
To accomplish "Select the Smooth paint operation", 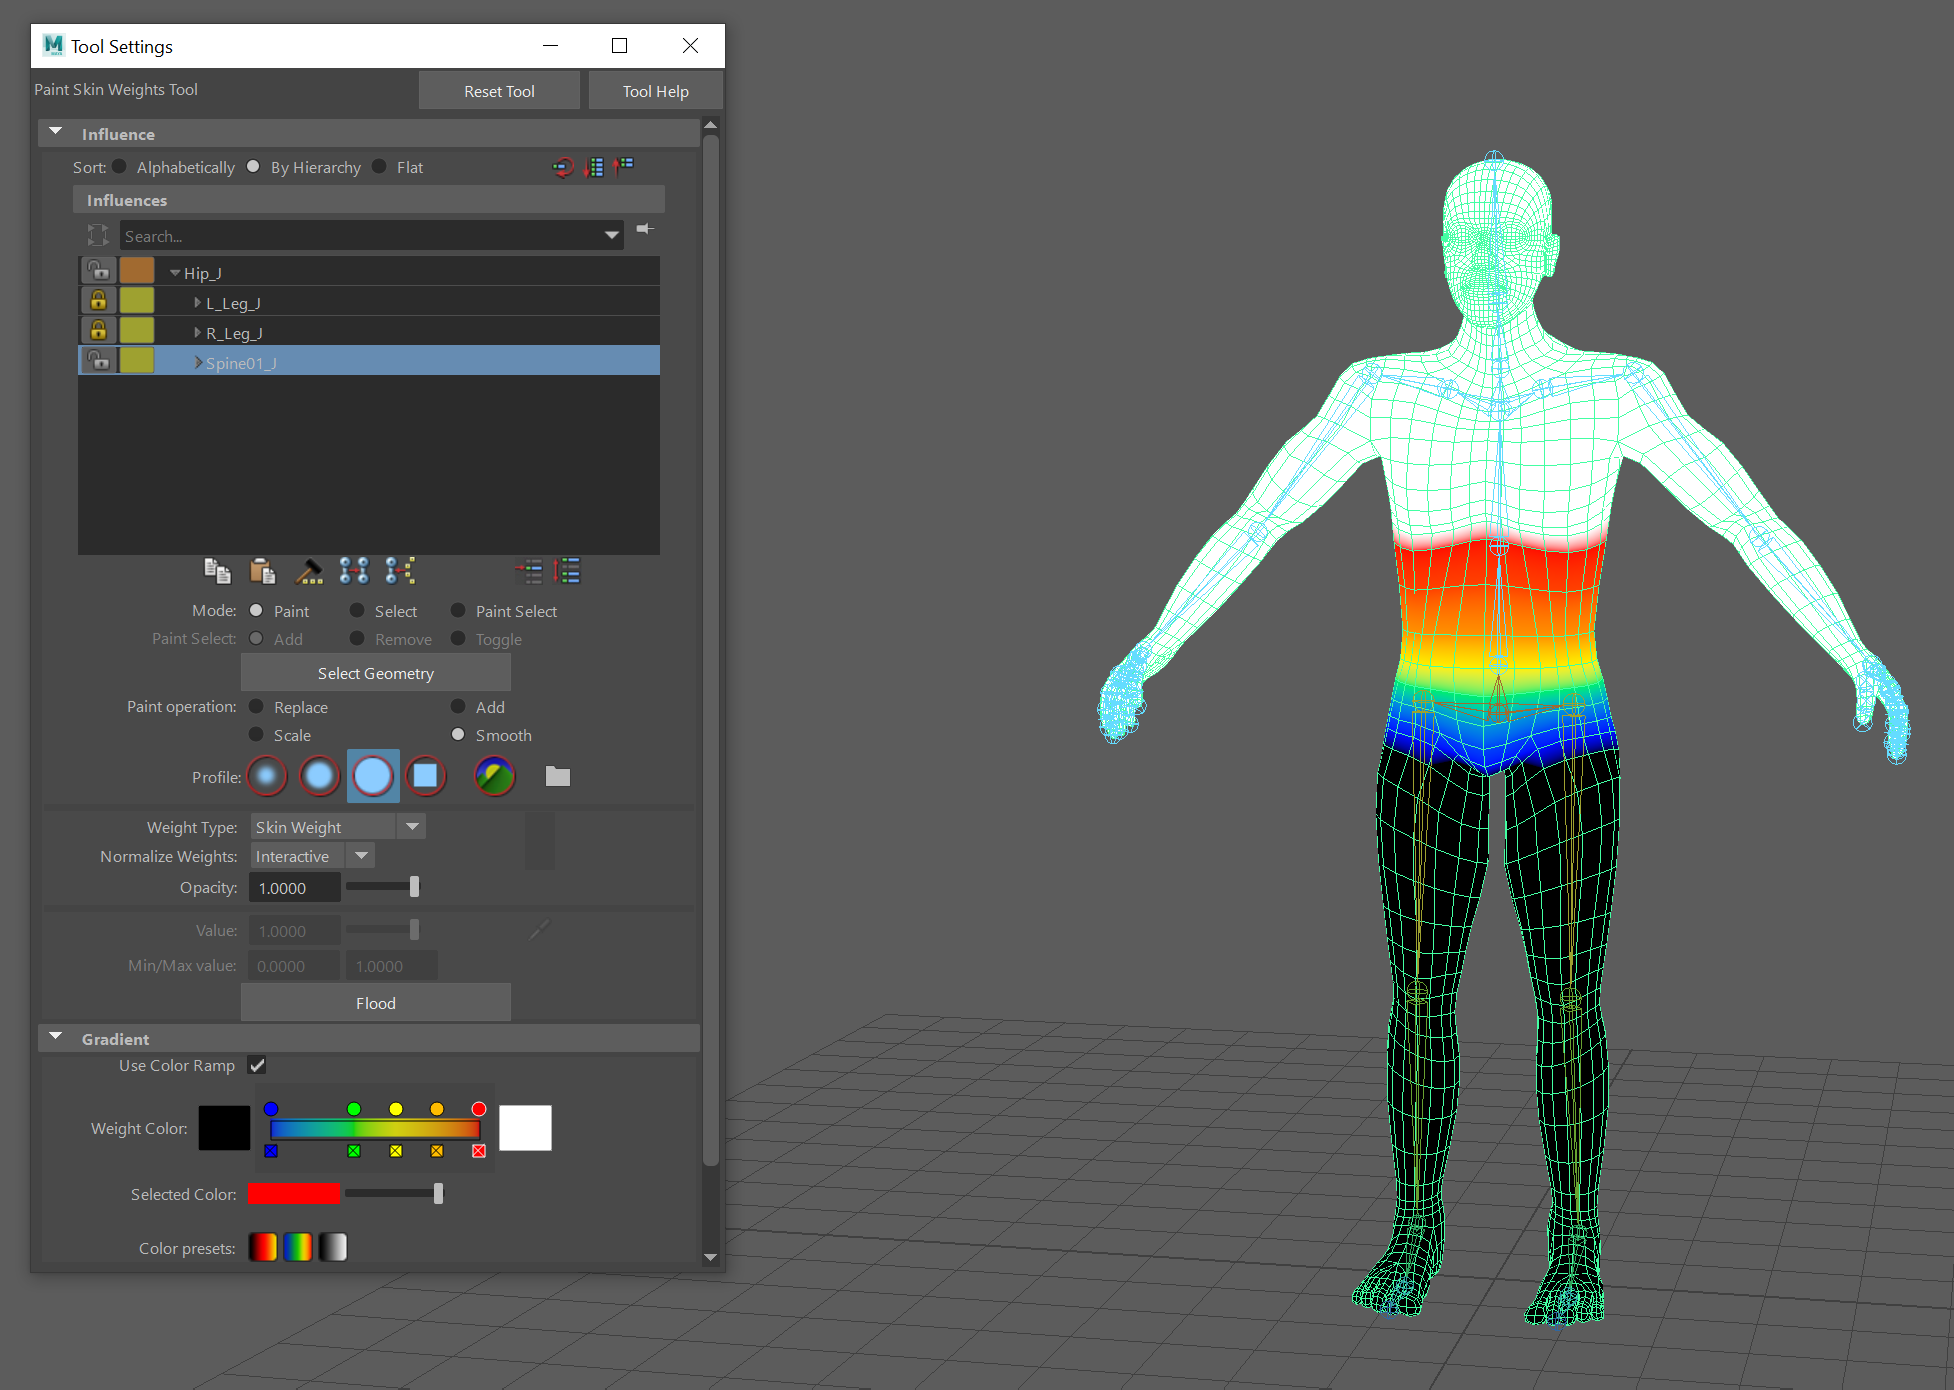I will tap(459, 735).
